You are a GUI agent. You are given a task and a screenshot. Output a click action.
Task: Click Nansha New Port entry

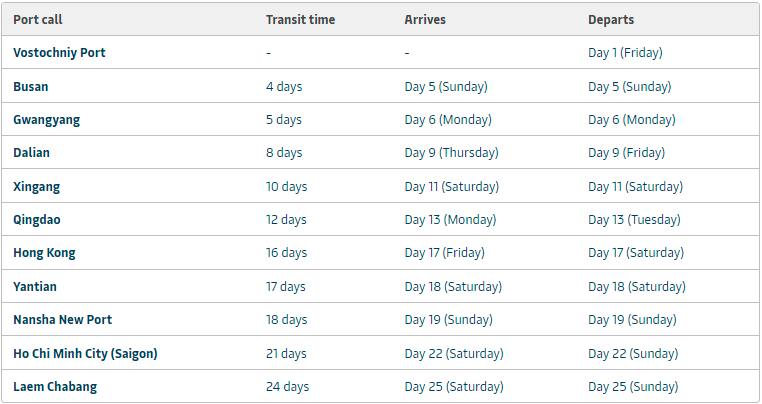coord(62,319)
